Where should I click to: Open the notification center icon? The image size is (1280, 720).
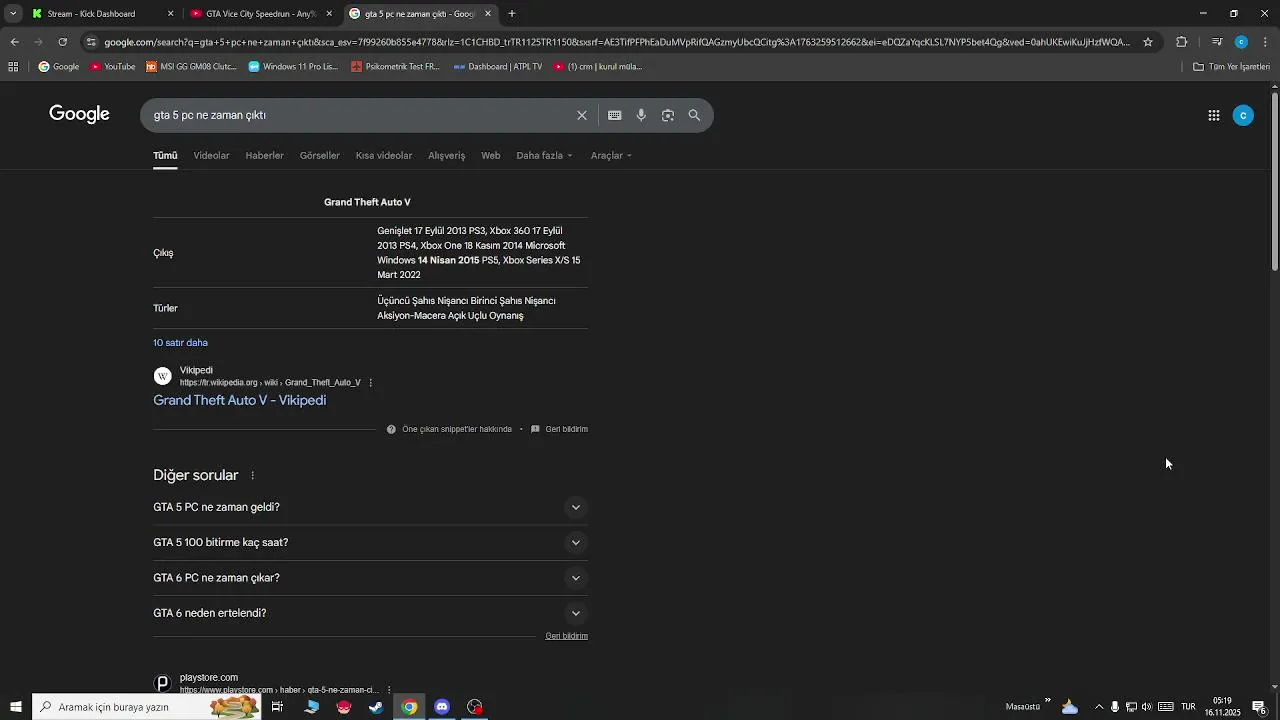pos(1259,707)
